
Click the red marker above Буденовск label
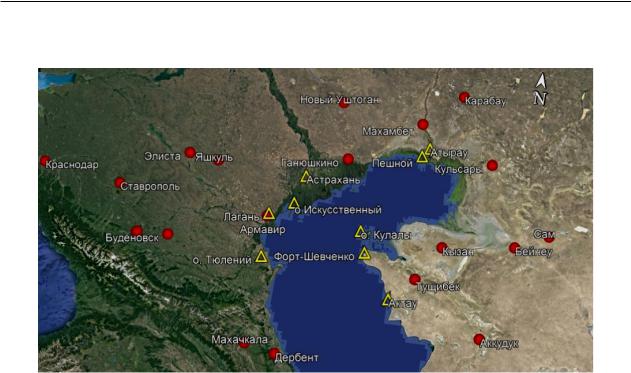(137, 231)
